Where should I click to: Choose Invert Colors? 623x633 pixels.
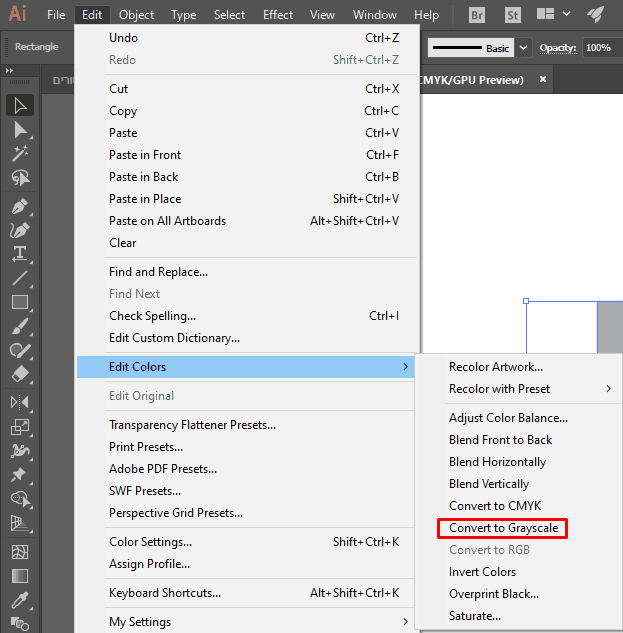coord(482,572)
